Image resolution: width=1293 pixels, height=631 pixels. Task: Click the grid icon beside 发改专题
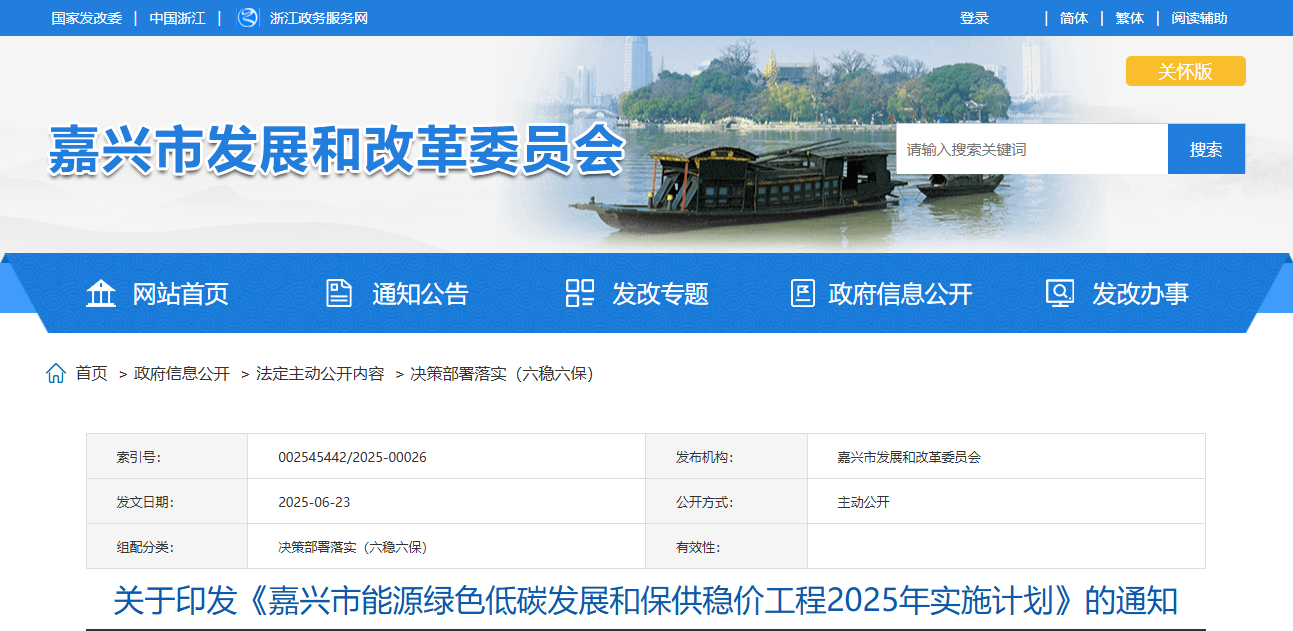[579, 293]
